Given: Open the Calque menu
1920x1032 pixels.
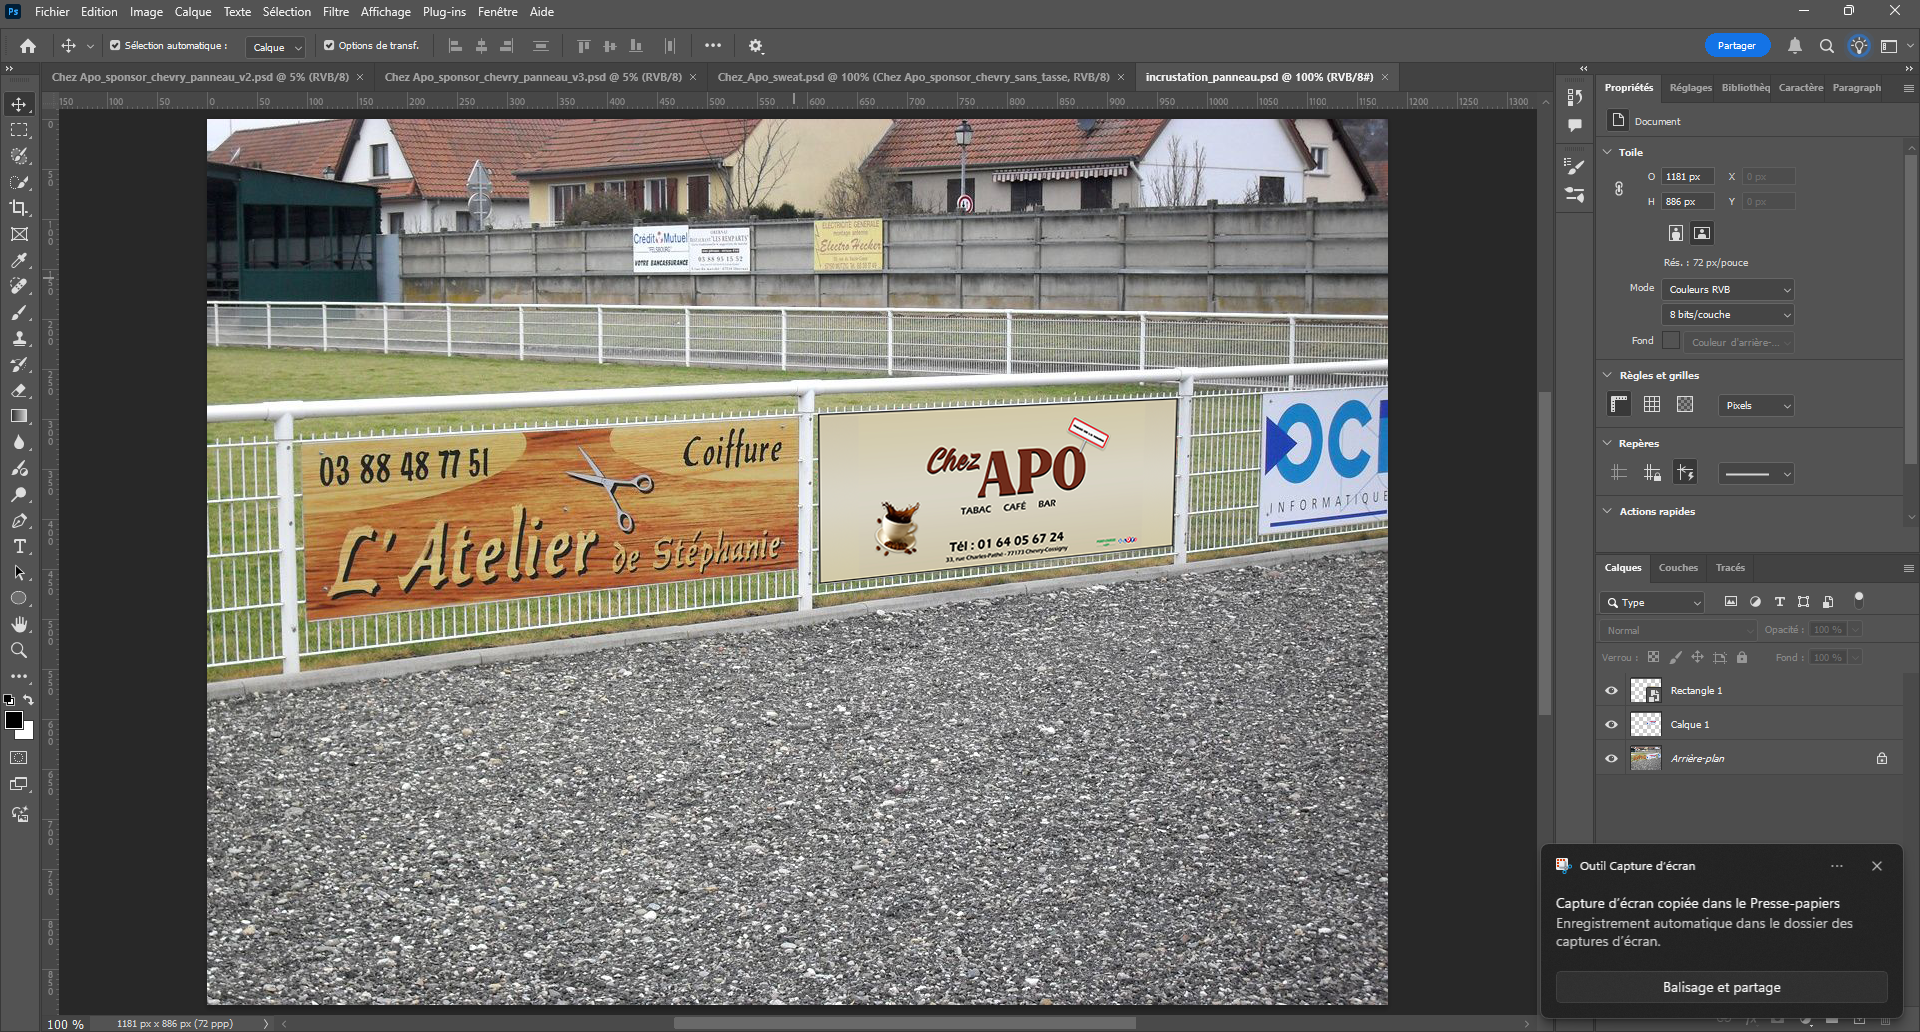Looking at the screenshot, I should tap(193, 12).
